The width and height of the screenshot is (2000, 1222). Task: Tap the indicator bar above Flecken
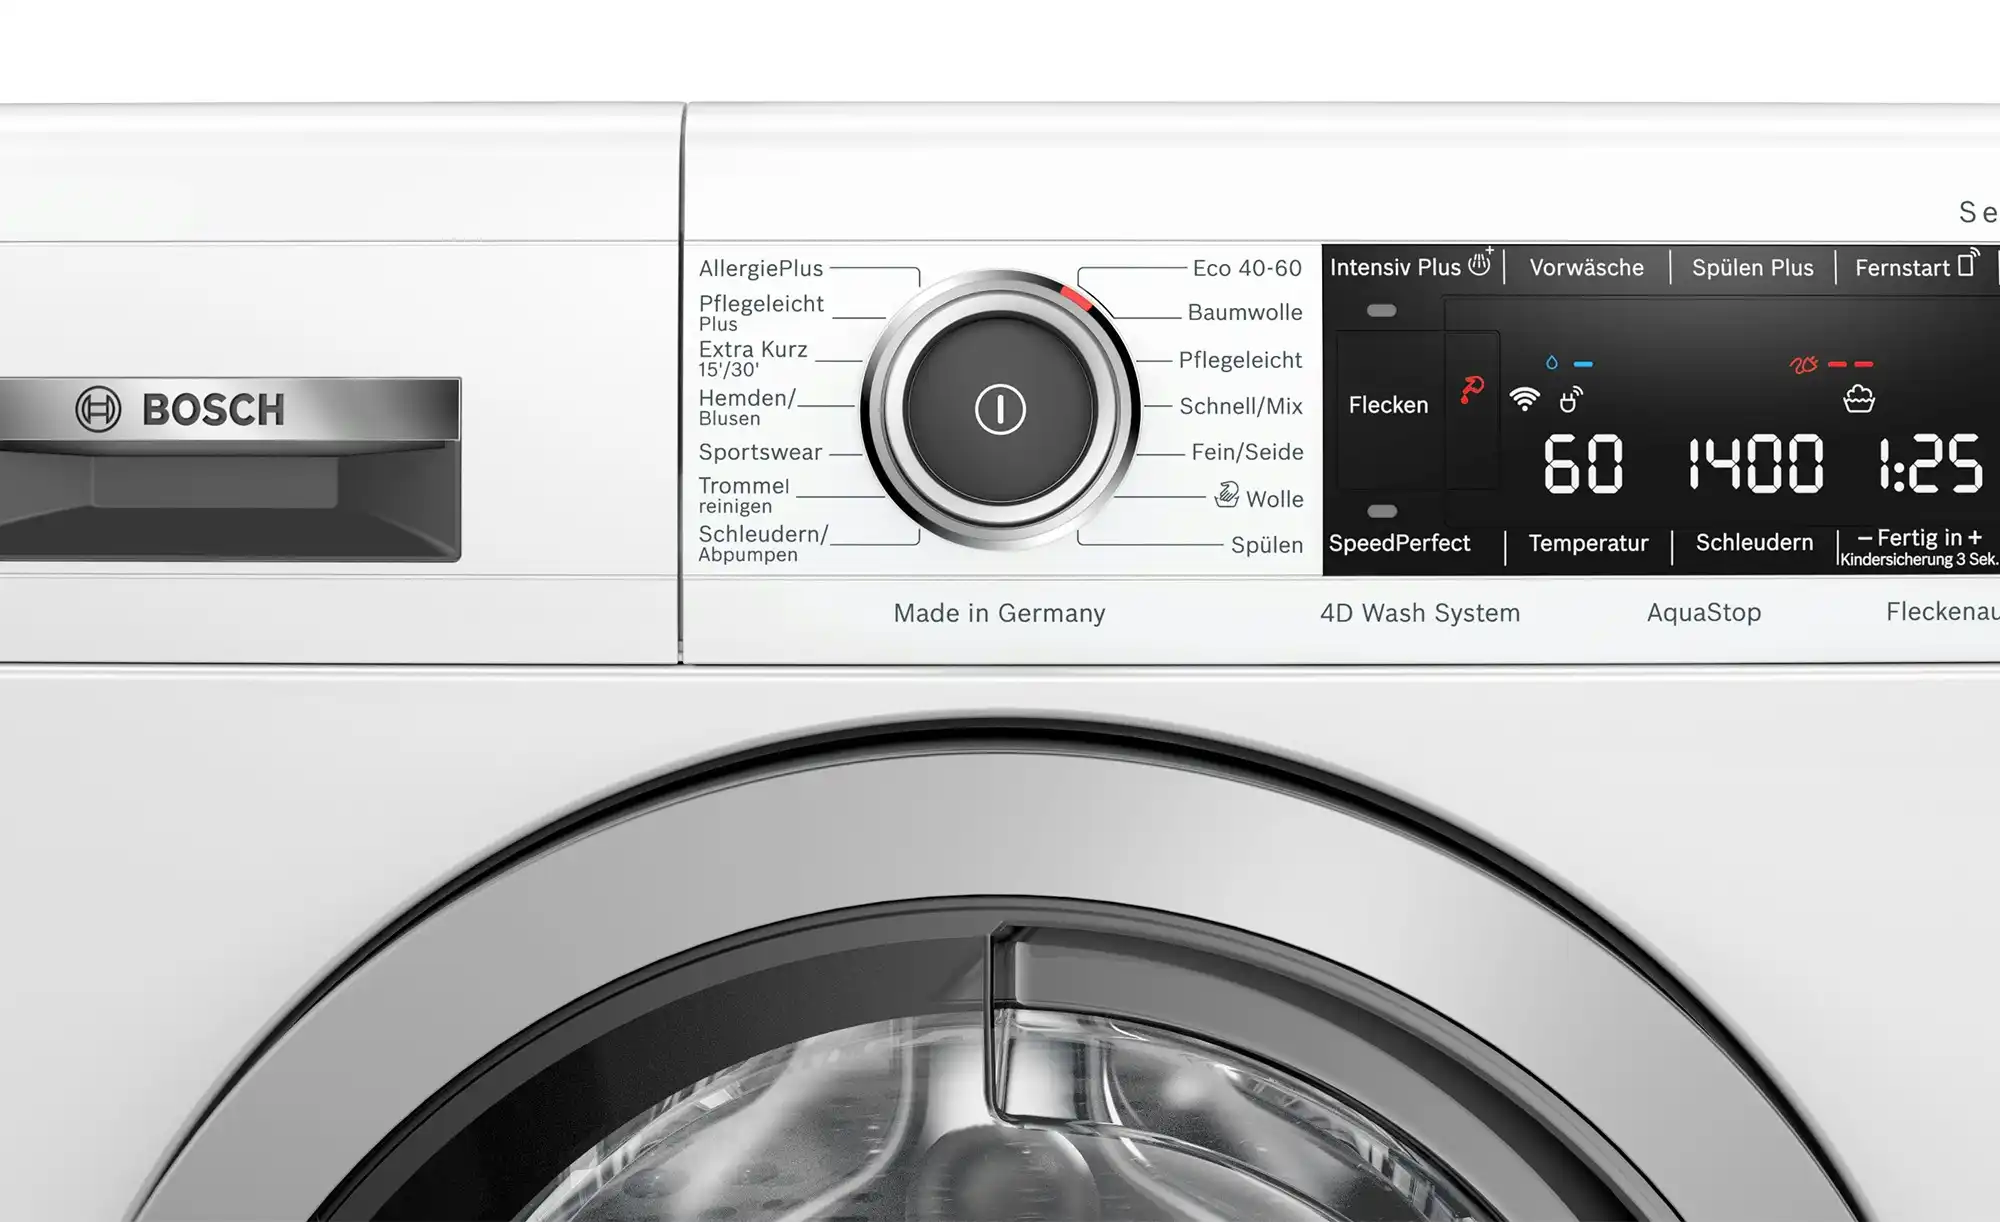[1381, 311]
